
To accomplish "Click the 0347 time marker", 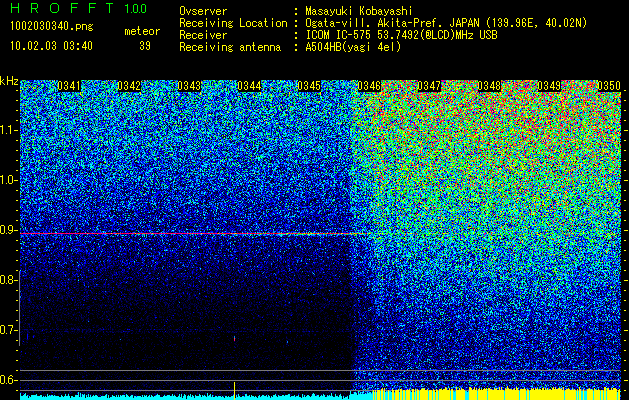I will coord(429,86).
